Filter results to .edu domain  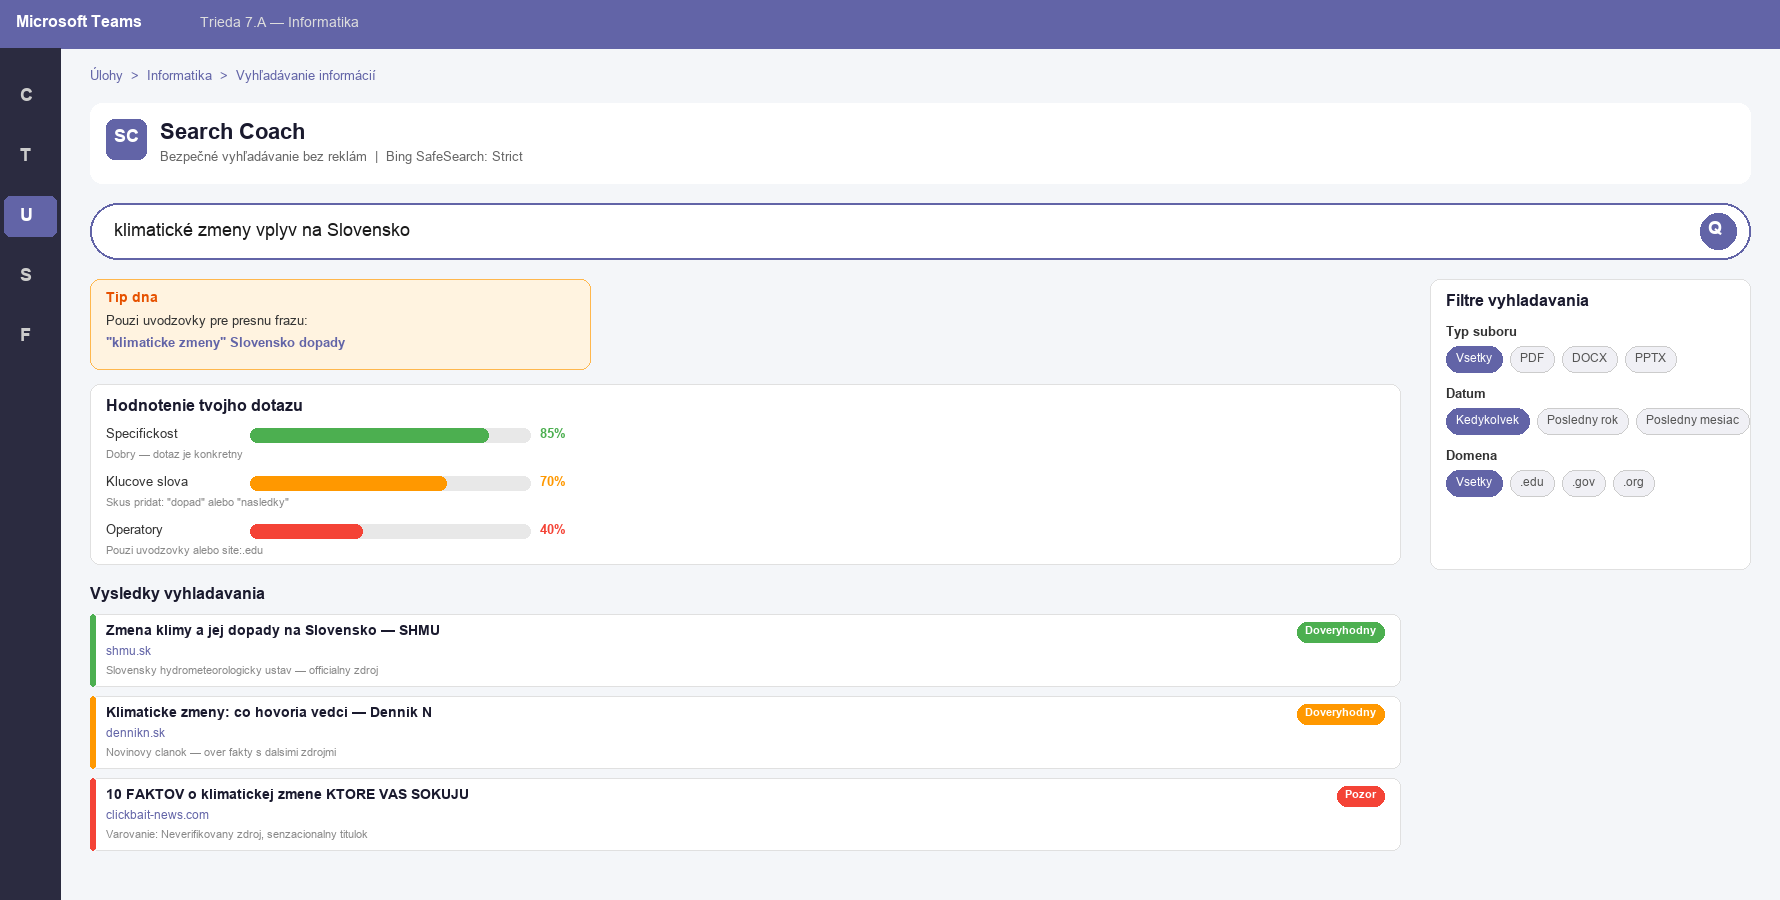point(1531,482)
